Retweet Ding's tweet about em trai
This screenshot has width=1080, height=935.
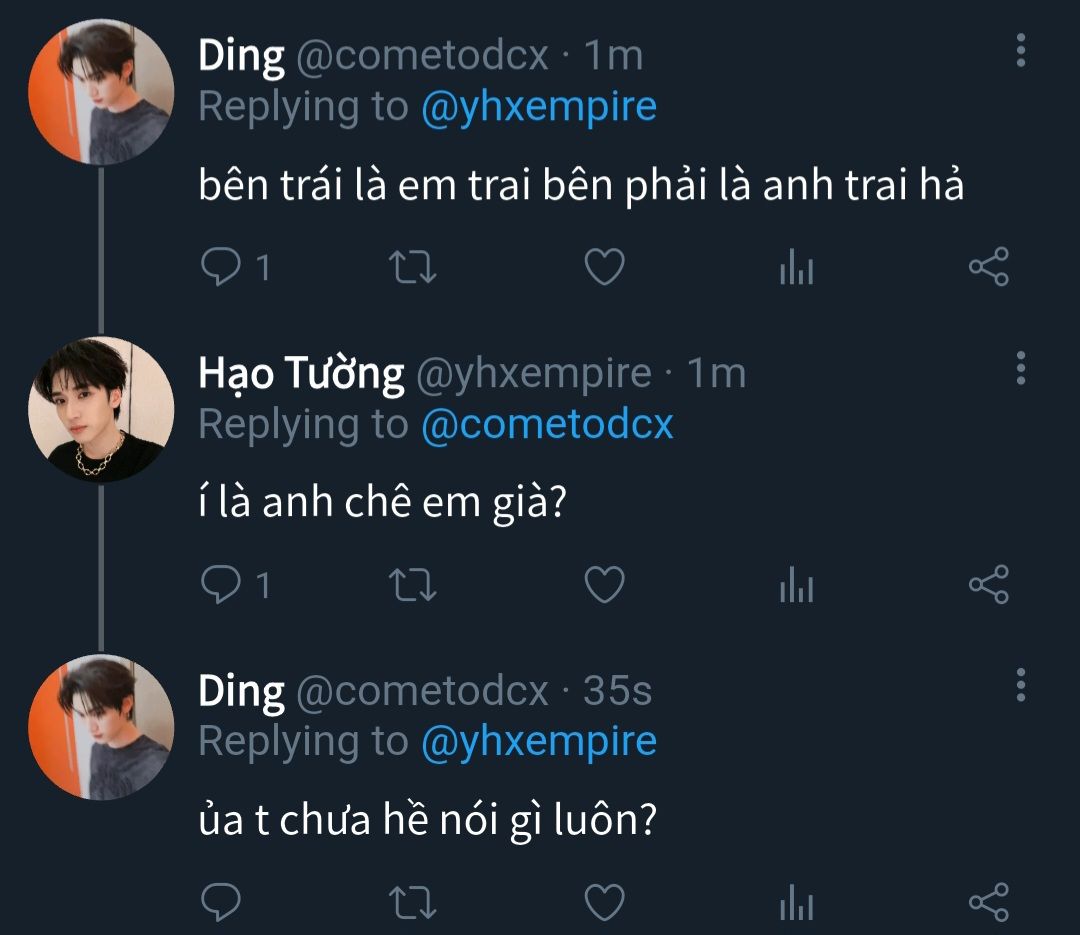pos(412,268)
